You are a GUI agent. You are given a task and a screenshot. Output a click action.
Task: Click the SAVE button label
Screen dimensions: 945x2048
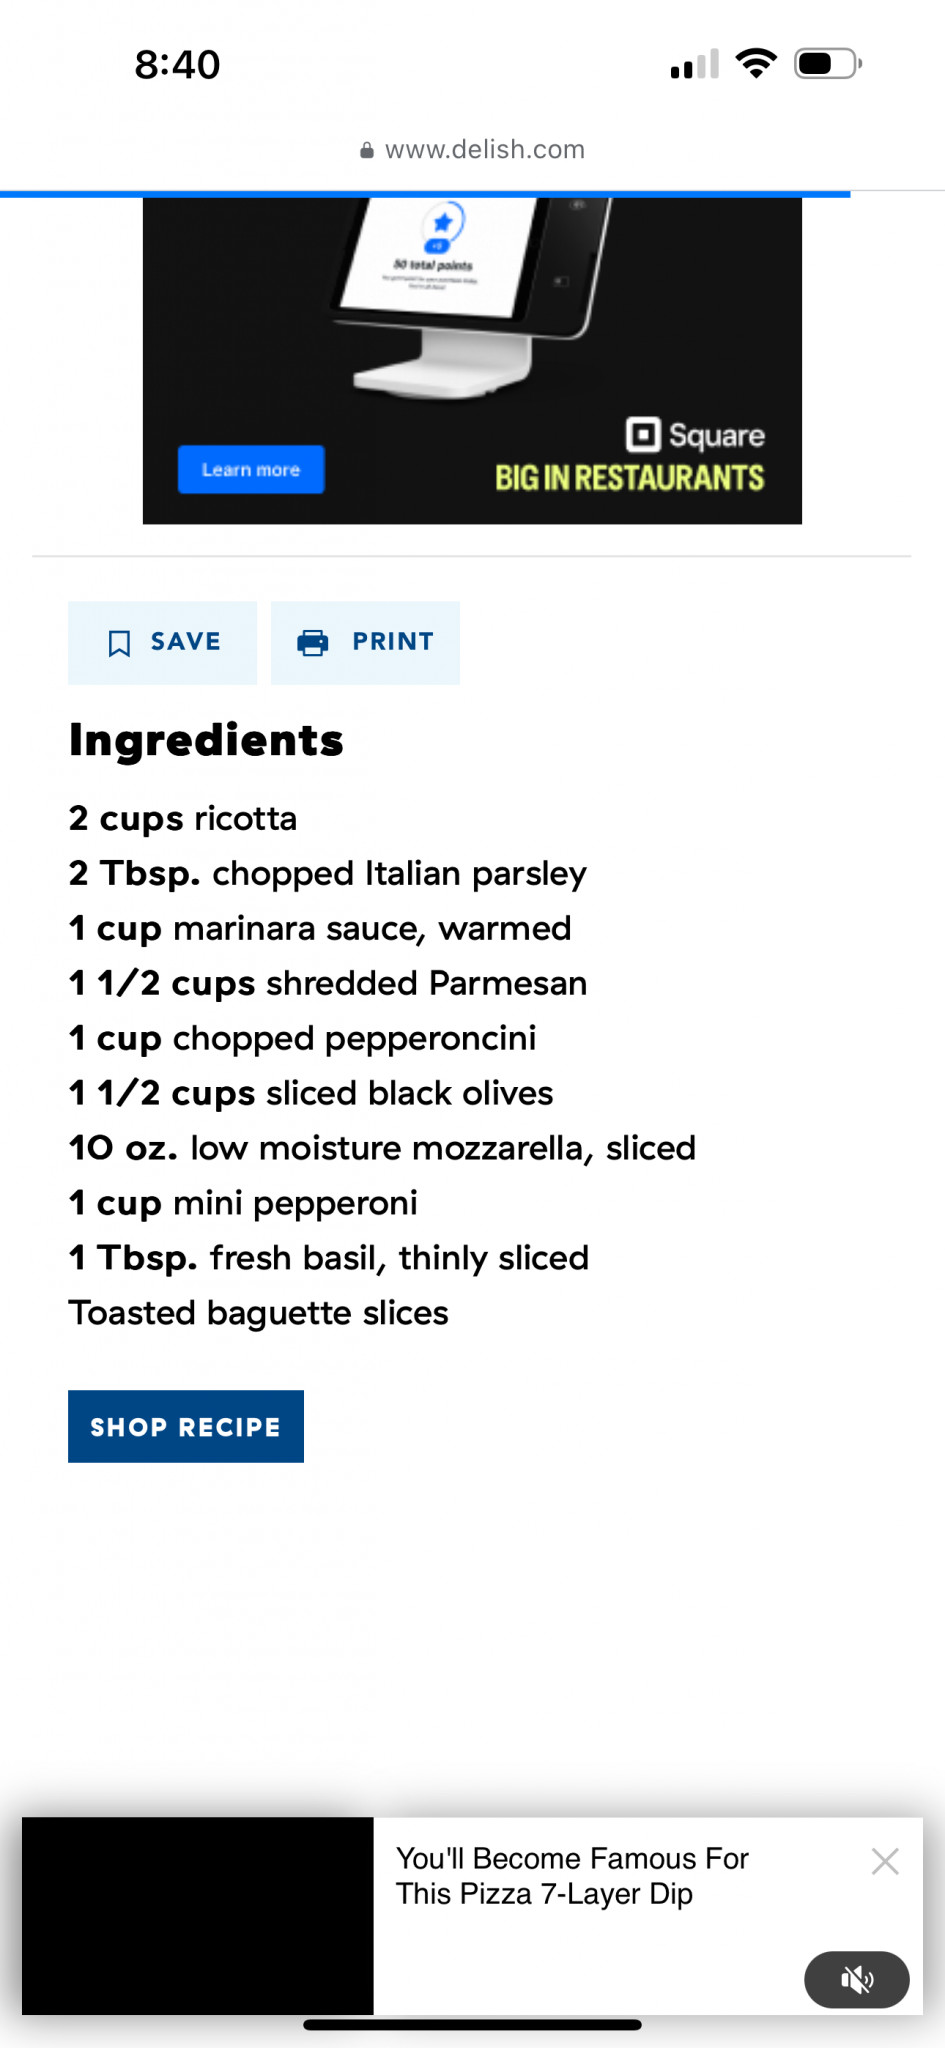(x=186, y=642)
